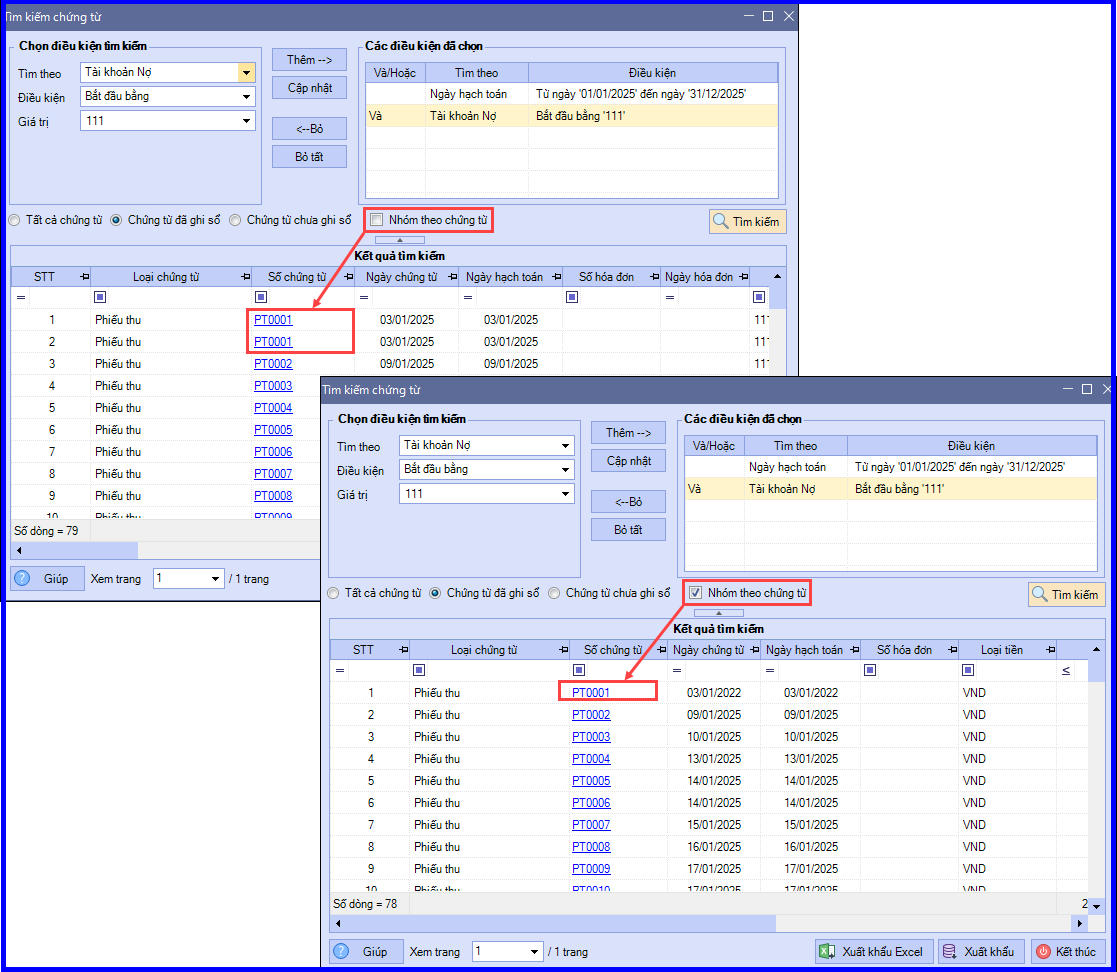
Task: Select Chứng từ chưa ghi sổ radio in back window
Action: click(x=235, y=220)
